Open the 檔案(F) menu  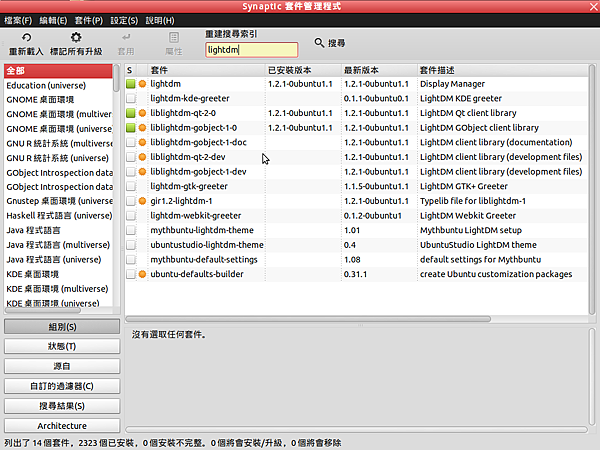pyautogui.click(x=18, y=20)
